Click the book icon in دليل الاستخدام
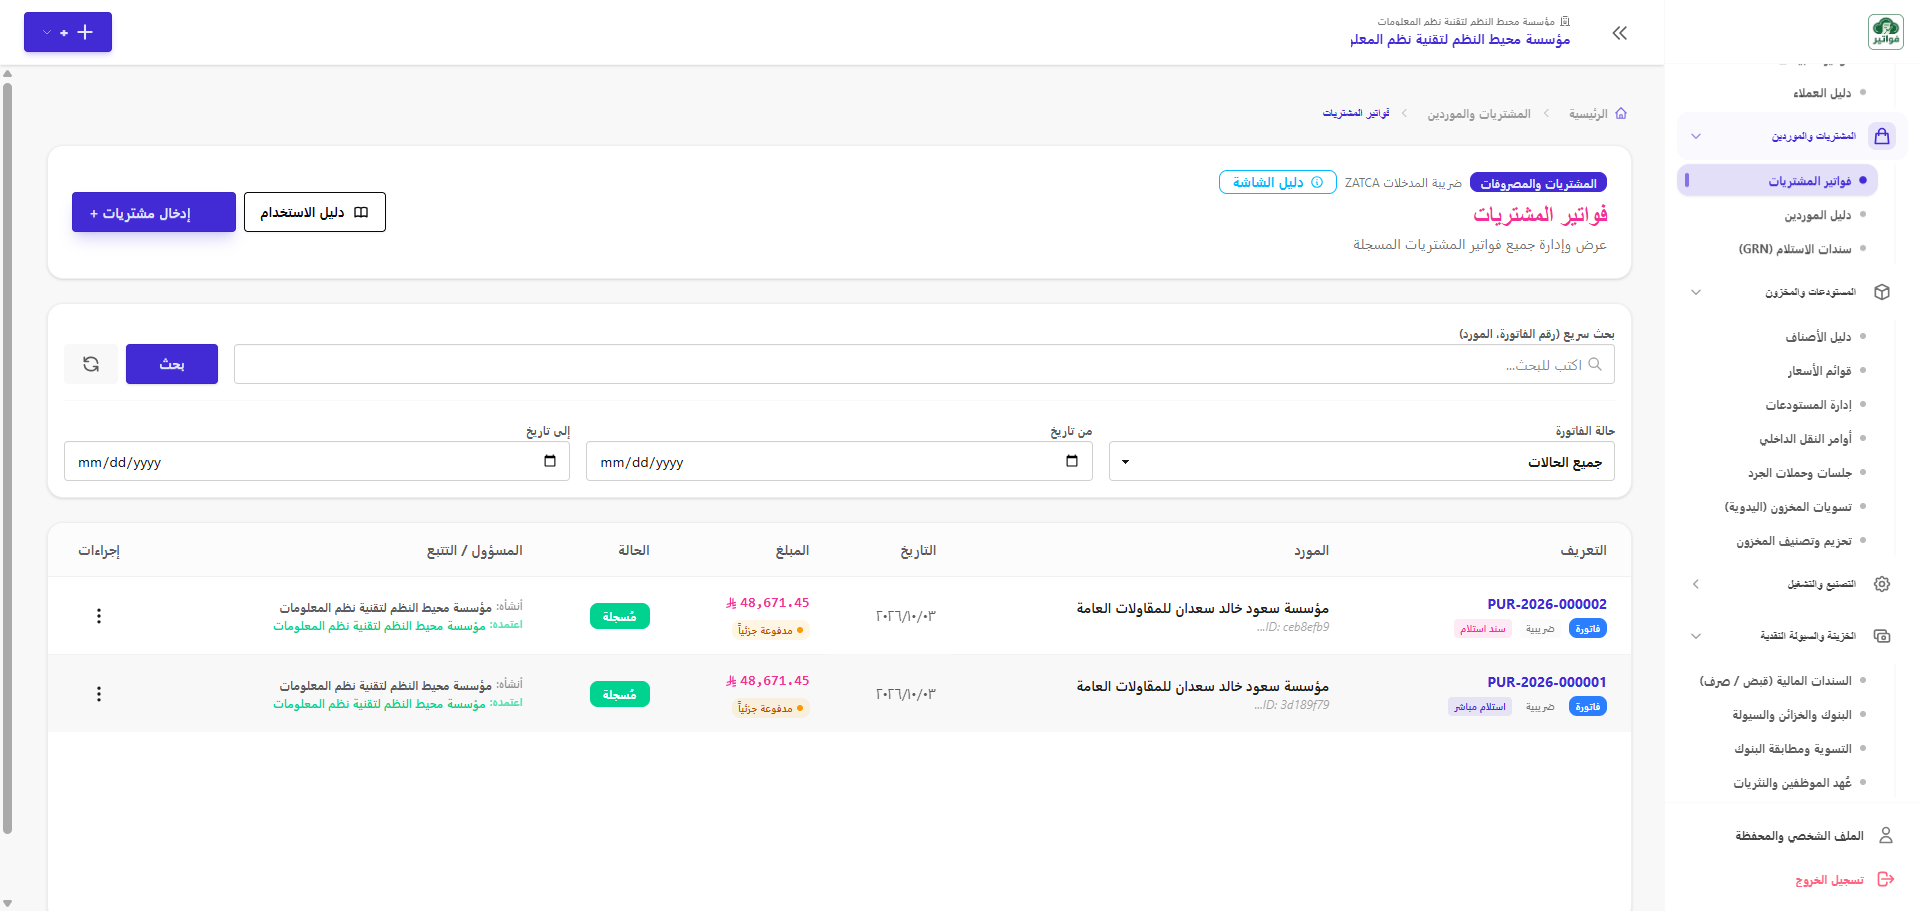This screenshot has width=1920, height=911. (362, 212)
